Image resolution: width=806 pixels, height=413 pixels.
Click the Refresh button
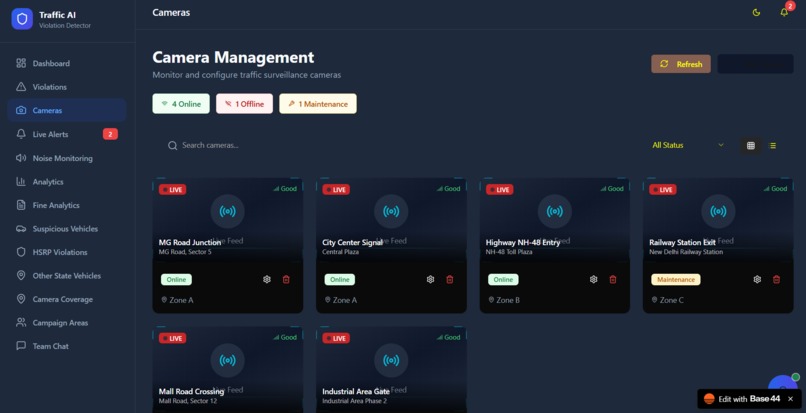(x=681, y=64)
